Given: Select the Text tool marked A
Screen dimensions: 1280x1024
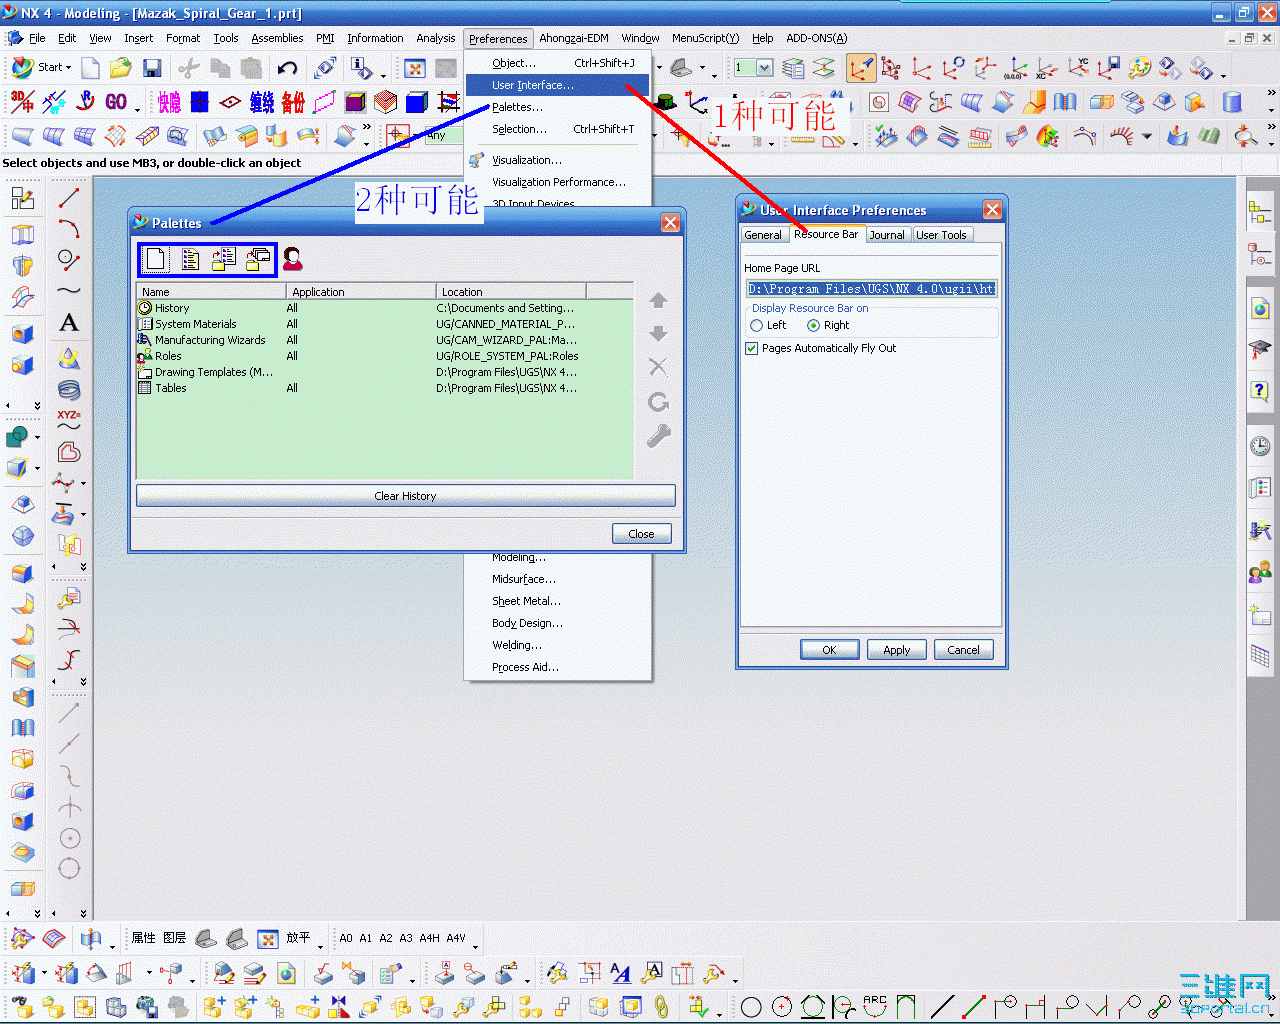Looking at the screenshot, I should 68,322.
